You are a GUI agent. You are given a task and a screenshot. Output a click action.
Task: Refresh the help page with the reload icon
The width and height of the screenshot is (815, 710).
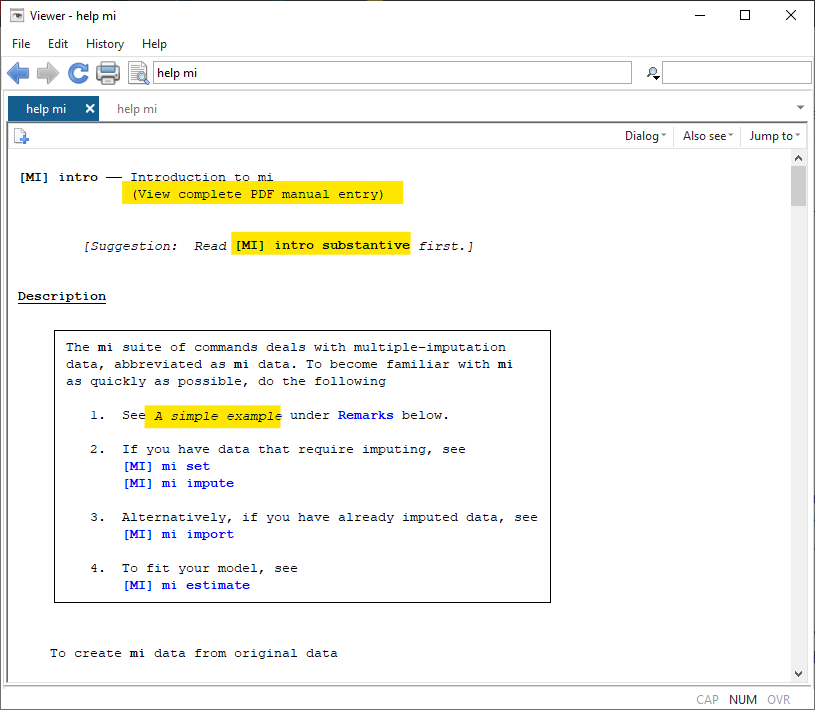coord(78,73)
